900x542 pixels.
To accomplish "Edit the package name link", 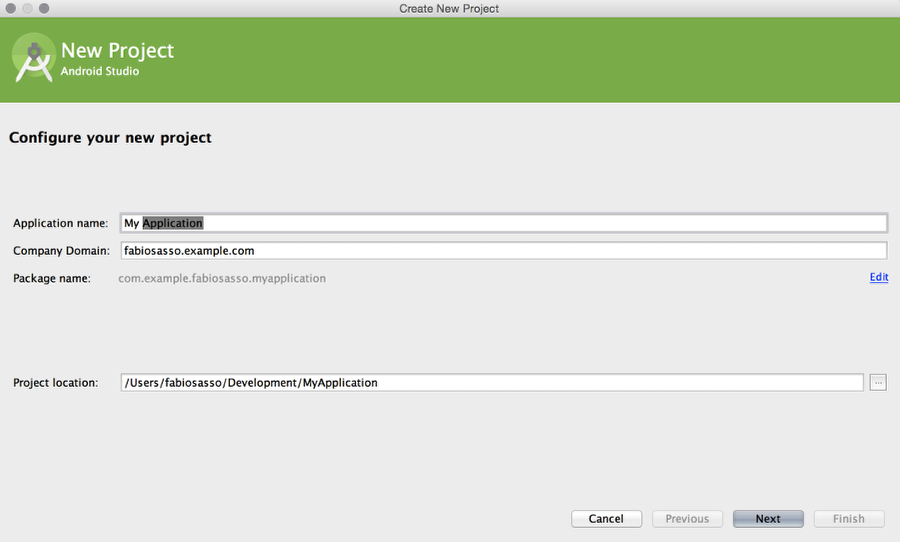I will 879,277.
